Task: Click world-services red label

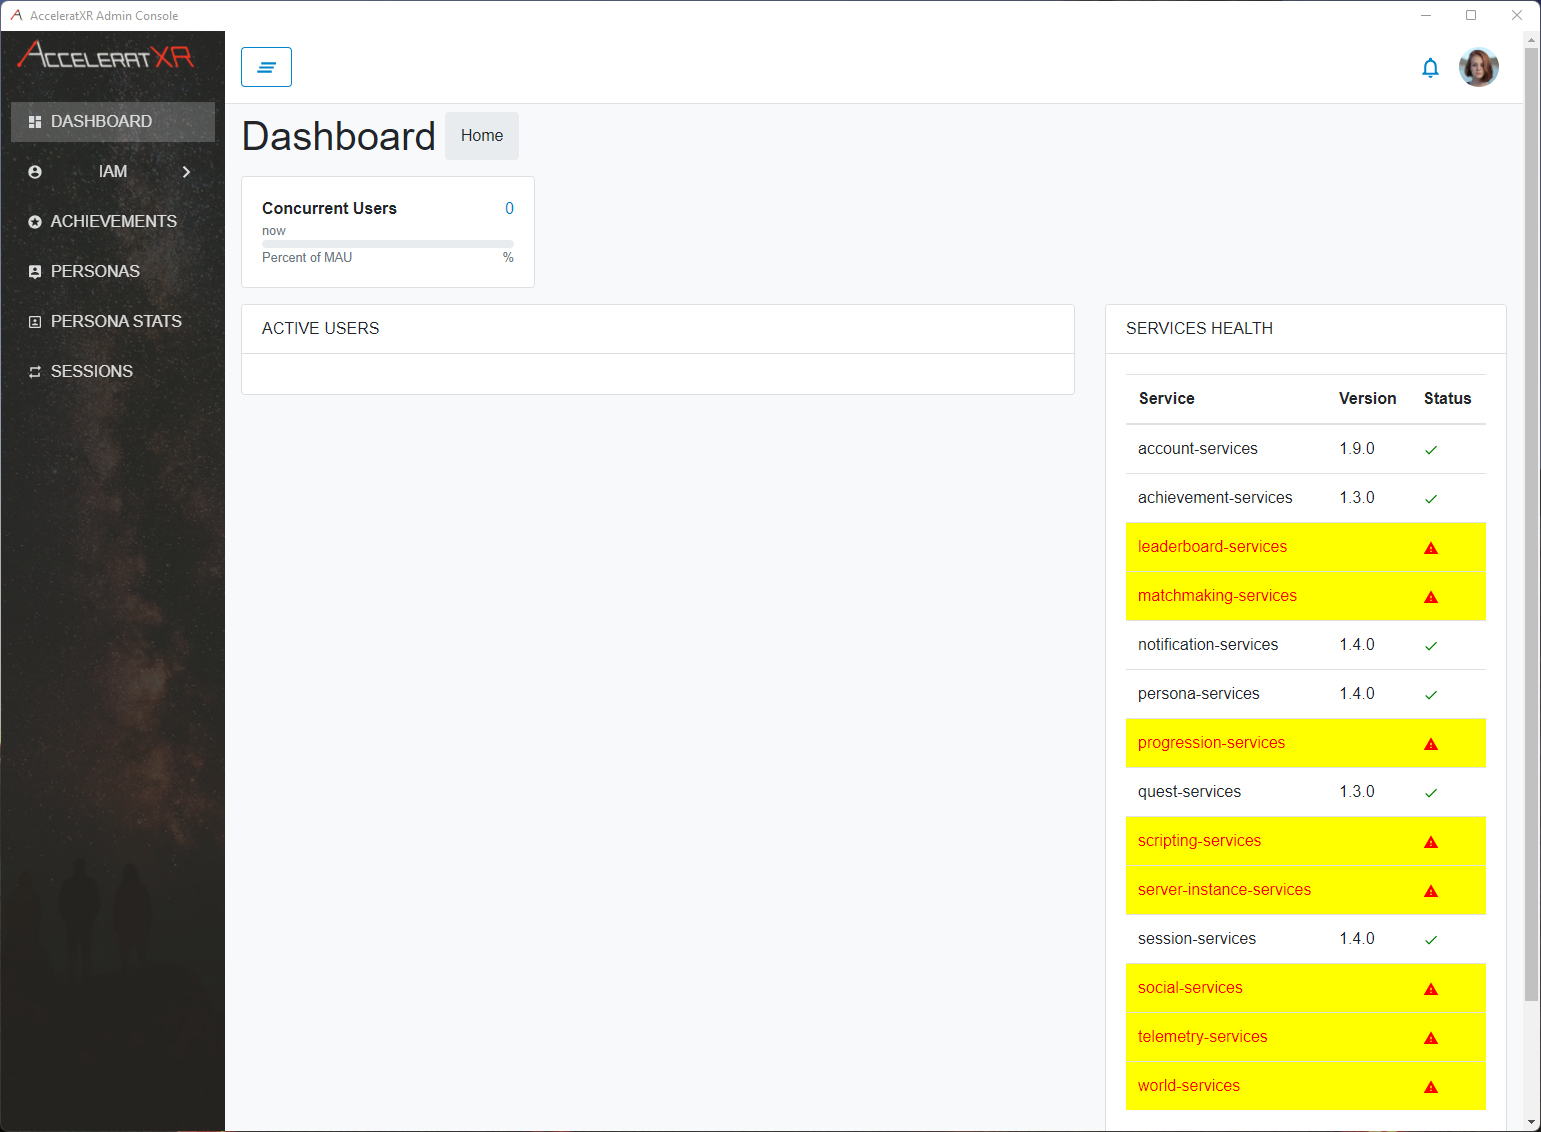Action: click(1188, 1086)
